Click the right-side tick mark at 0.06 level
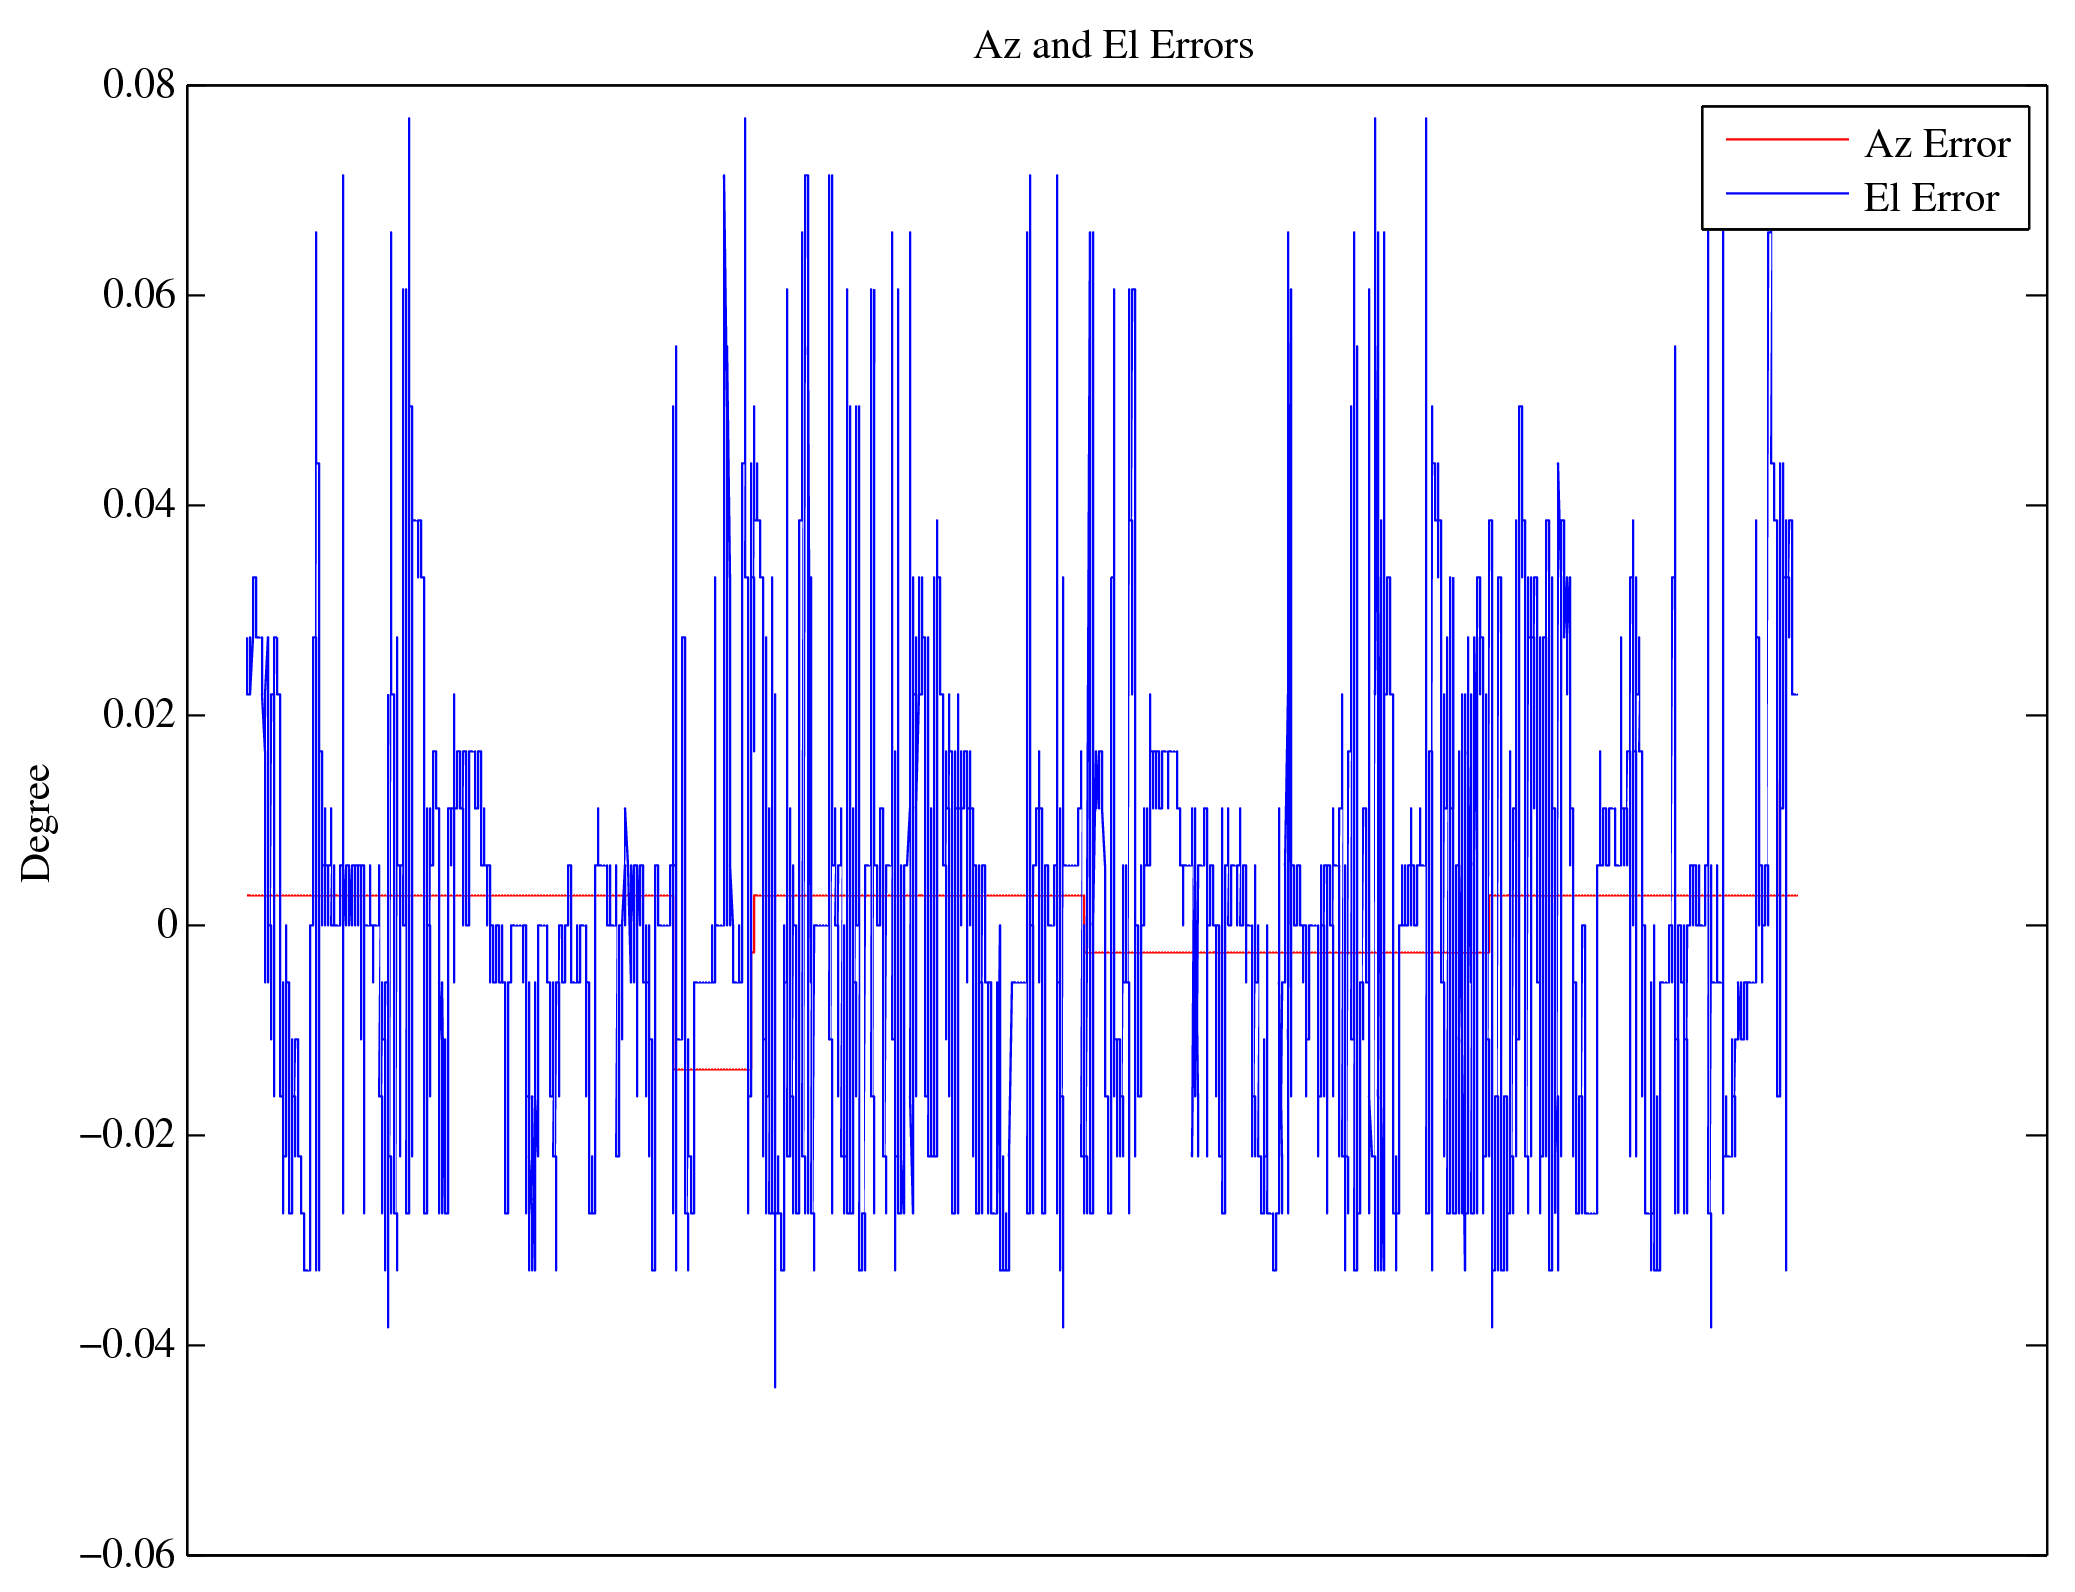The width and height of the screenshot is (2075, 1592). tap(2036, 295)
